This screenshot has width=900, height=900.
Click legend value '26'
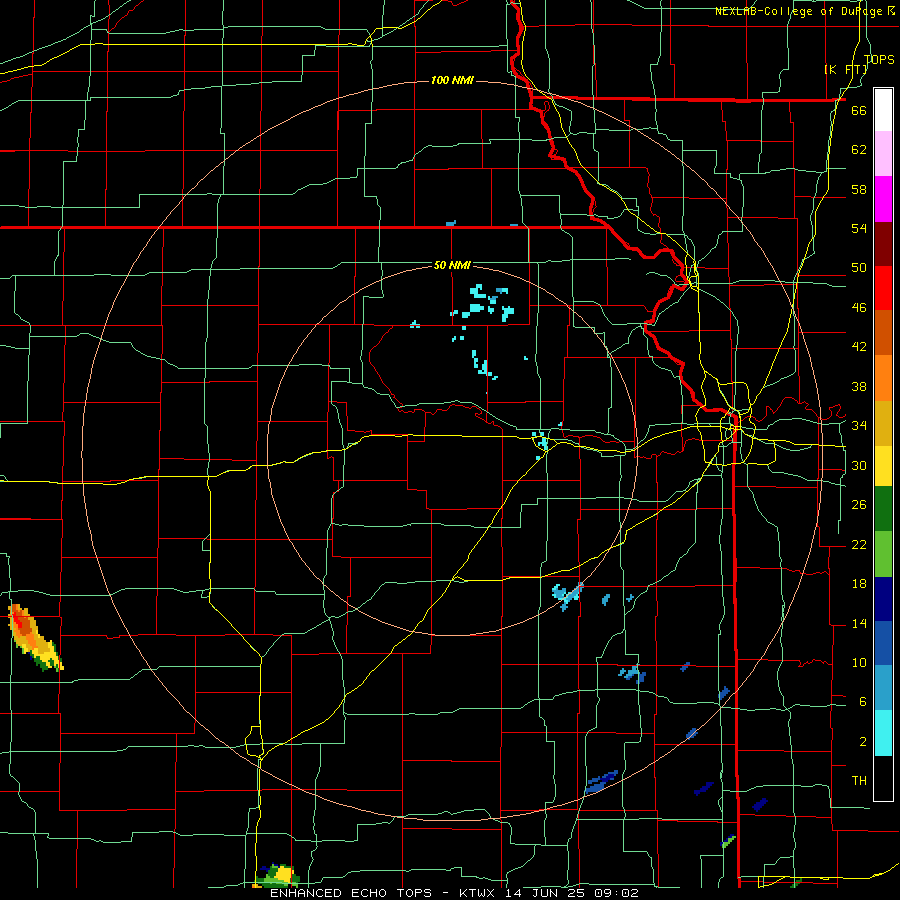[859, 505]
